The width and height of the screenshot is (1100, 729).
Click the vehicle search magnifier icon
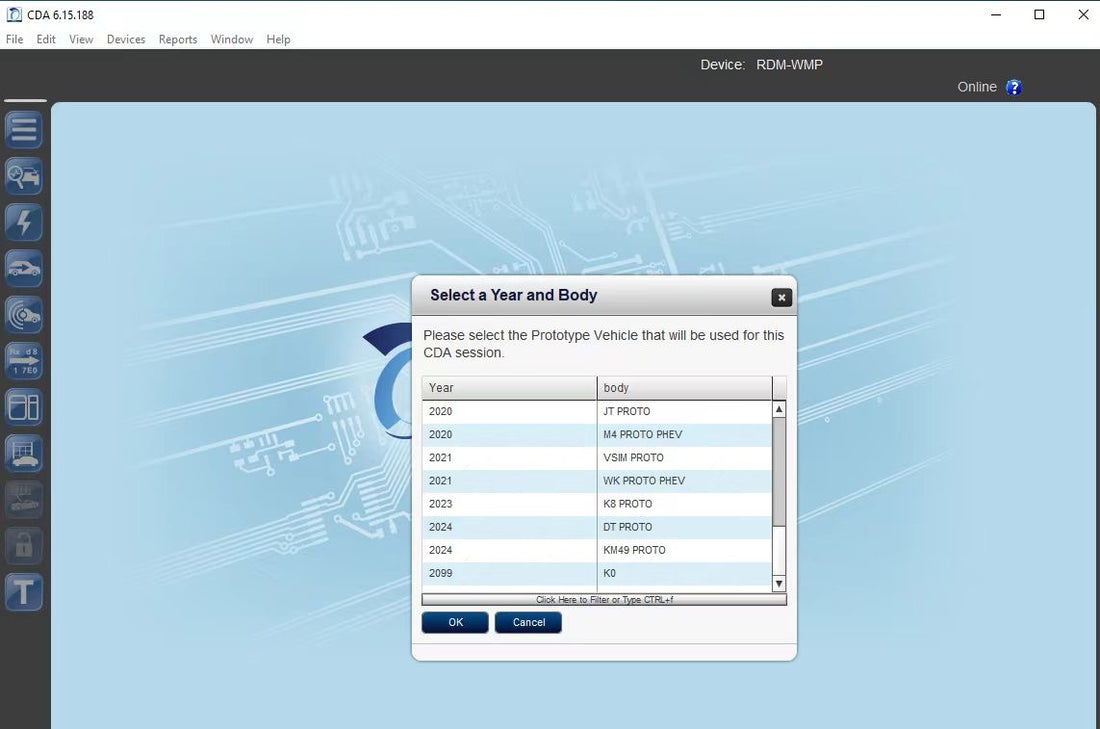(24, 176)
